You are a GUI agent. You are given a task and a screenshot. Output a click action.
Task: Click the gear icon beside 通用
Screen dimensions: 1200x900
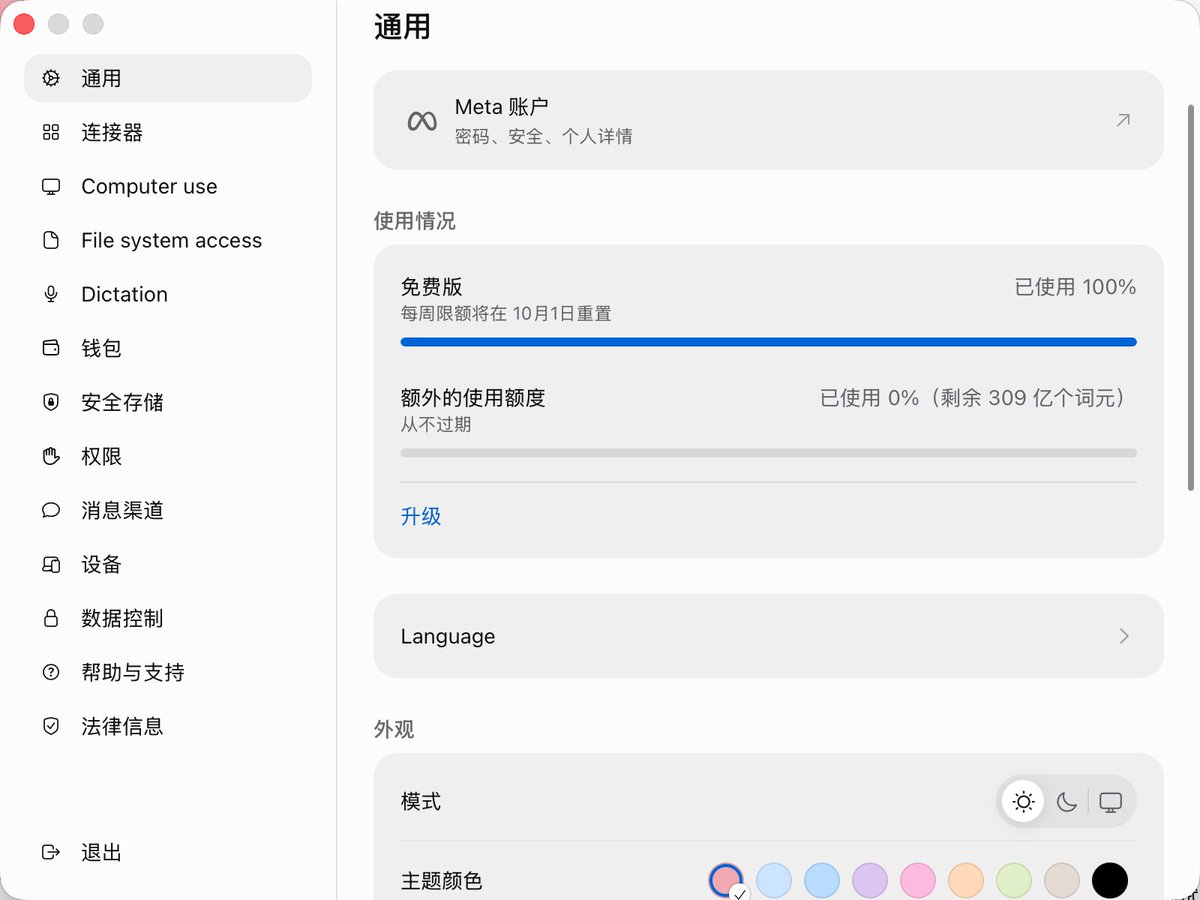pos(51,78)
